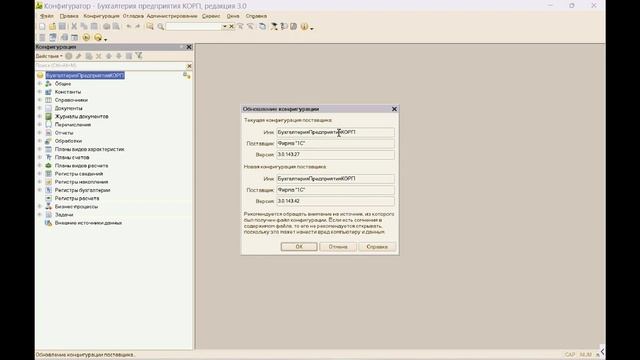Click the filter funnel icon in Конфигурация panel
This screenshot has height=360, width=640.
coord(139,56)
